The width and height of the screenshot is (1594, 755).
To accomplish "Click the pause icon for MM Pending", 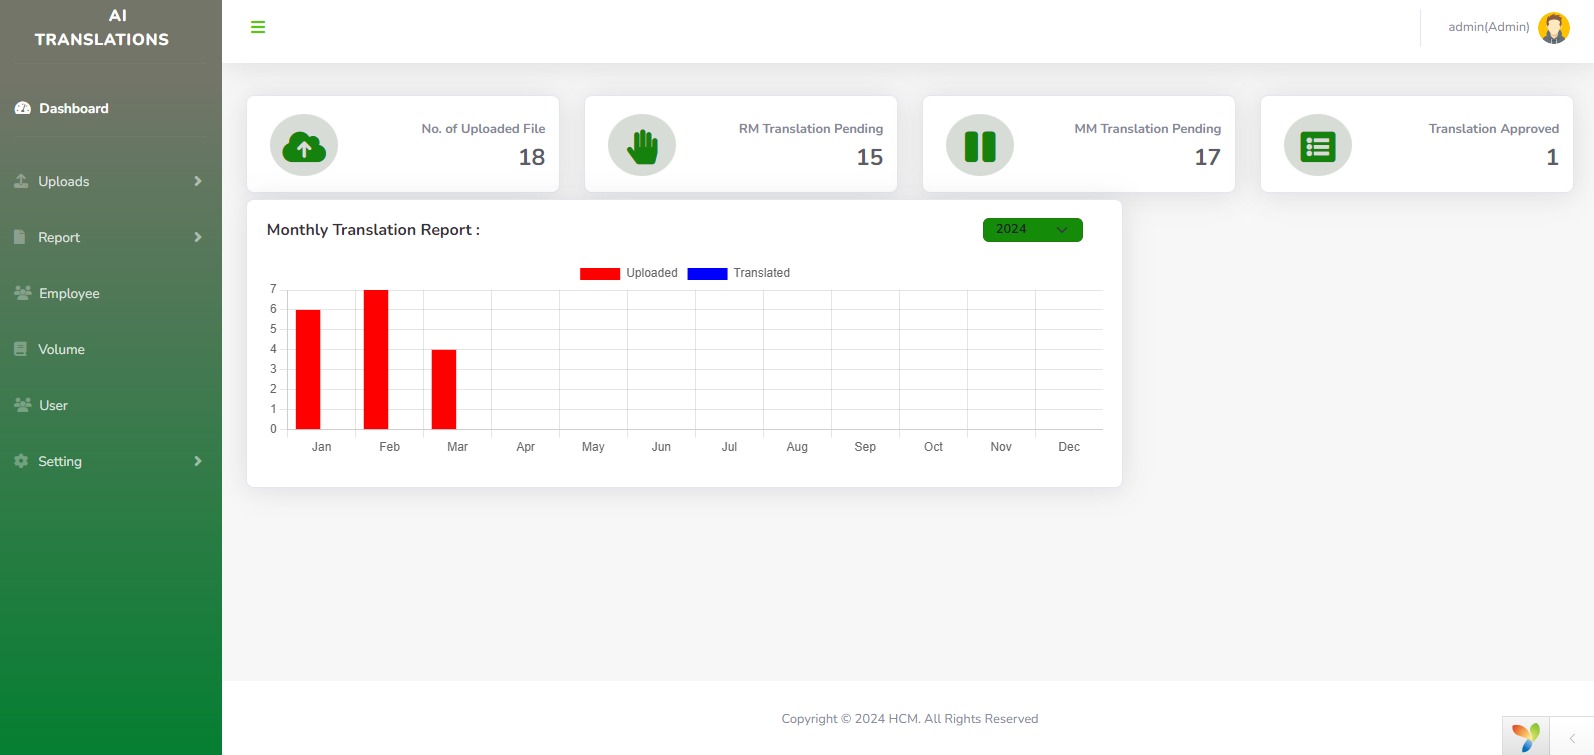I will [x=980, y=146].
